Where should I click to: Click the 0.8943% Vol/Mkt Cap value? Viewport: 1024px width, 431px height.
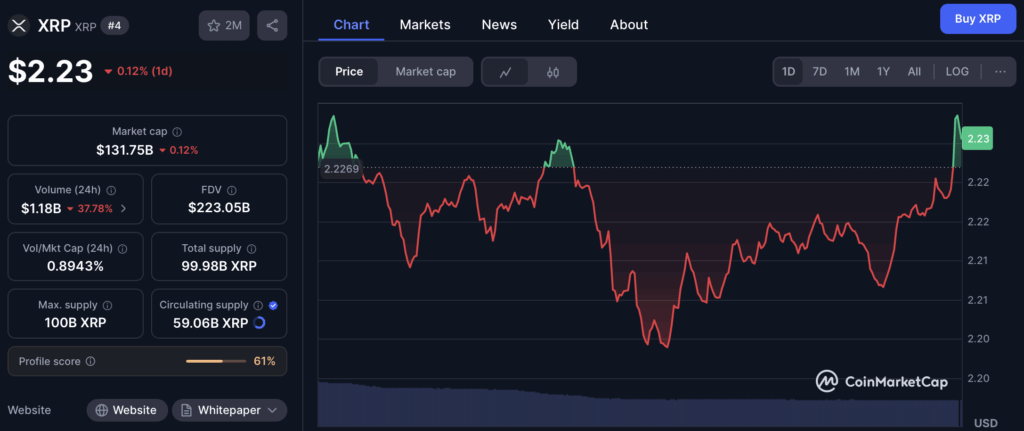point(75,266)
